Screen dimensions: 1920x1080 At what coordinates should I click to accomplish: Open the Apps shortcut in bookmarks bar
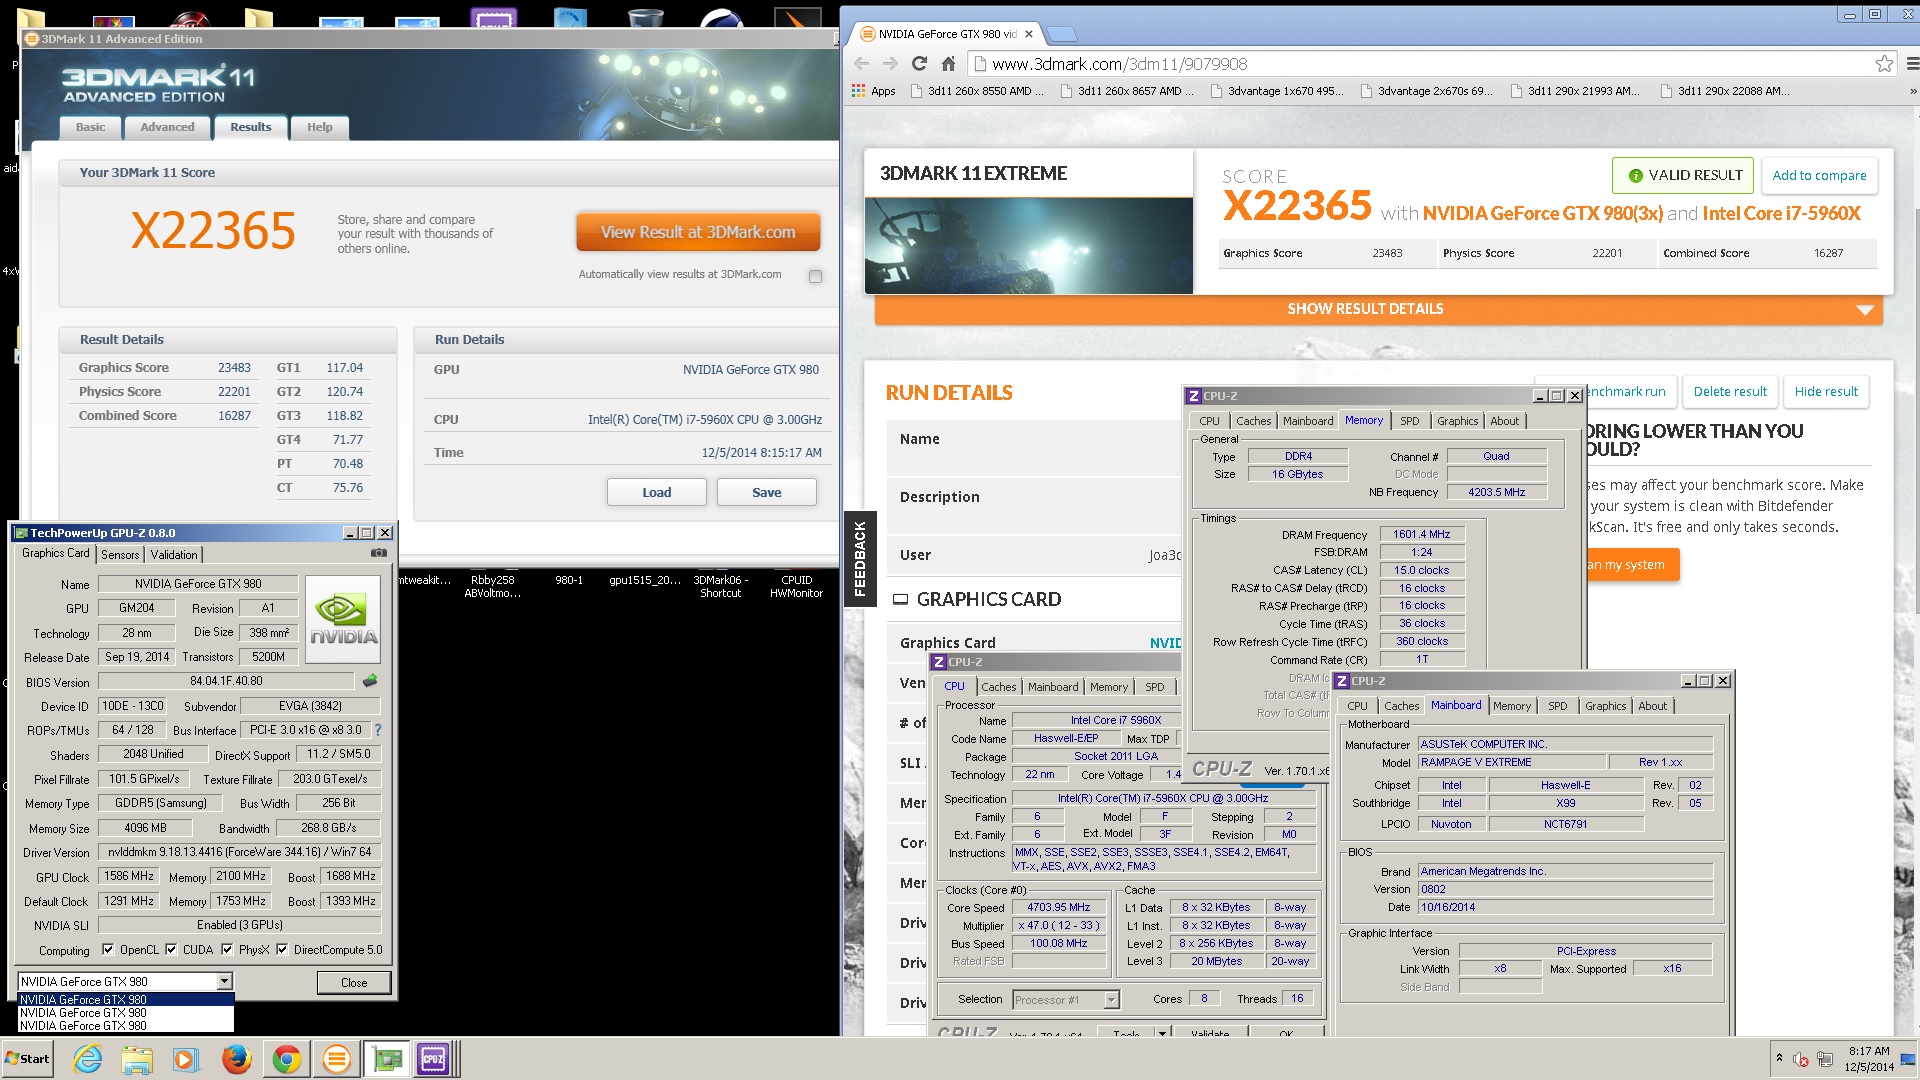pyautogui.click(x=874, y=91)
